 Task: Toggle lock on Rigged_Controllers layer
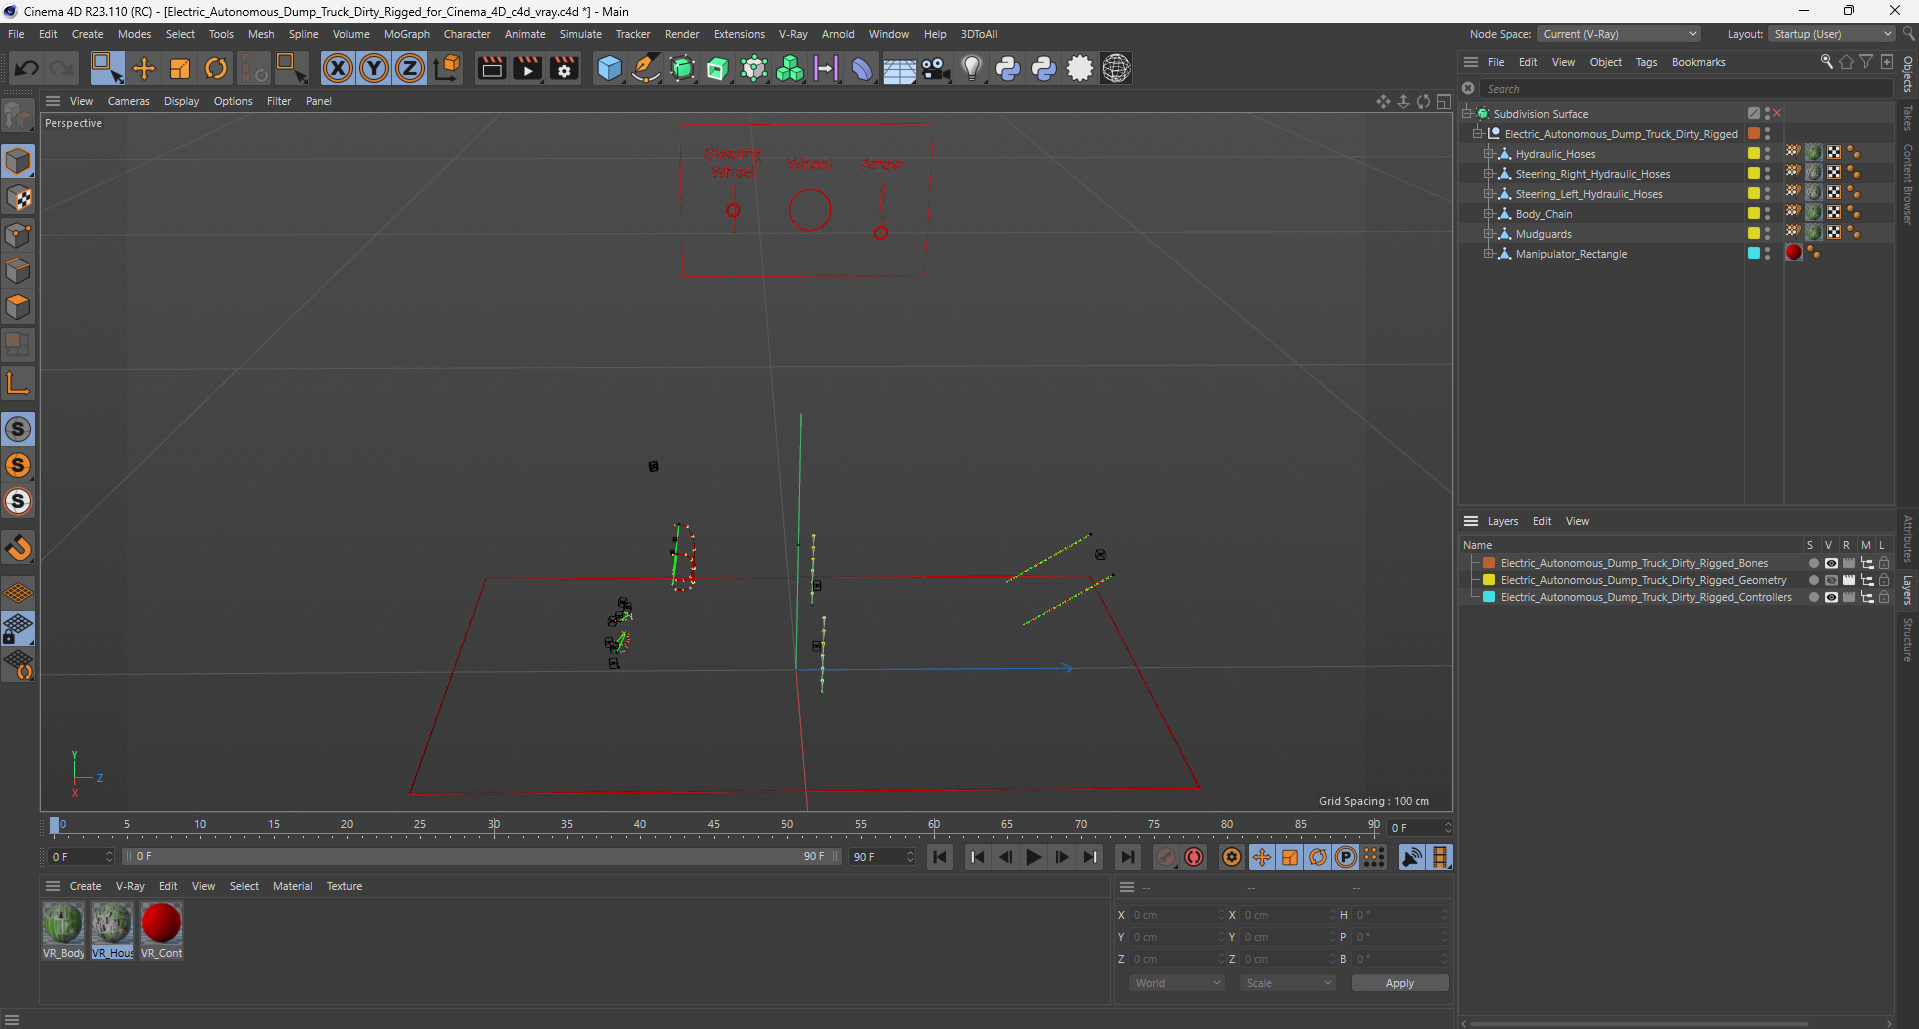tap(1884, 597)
